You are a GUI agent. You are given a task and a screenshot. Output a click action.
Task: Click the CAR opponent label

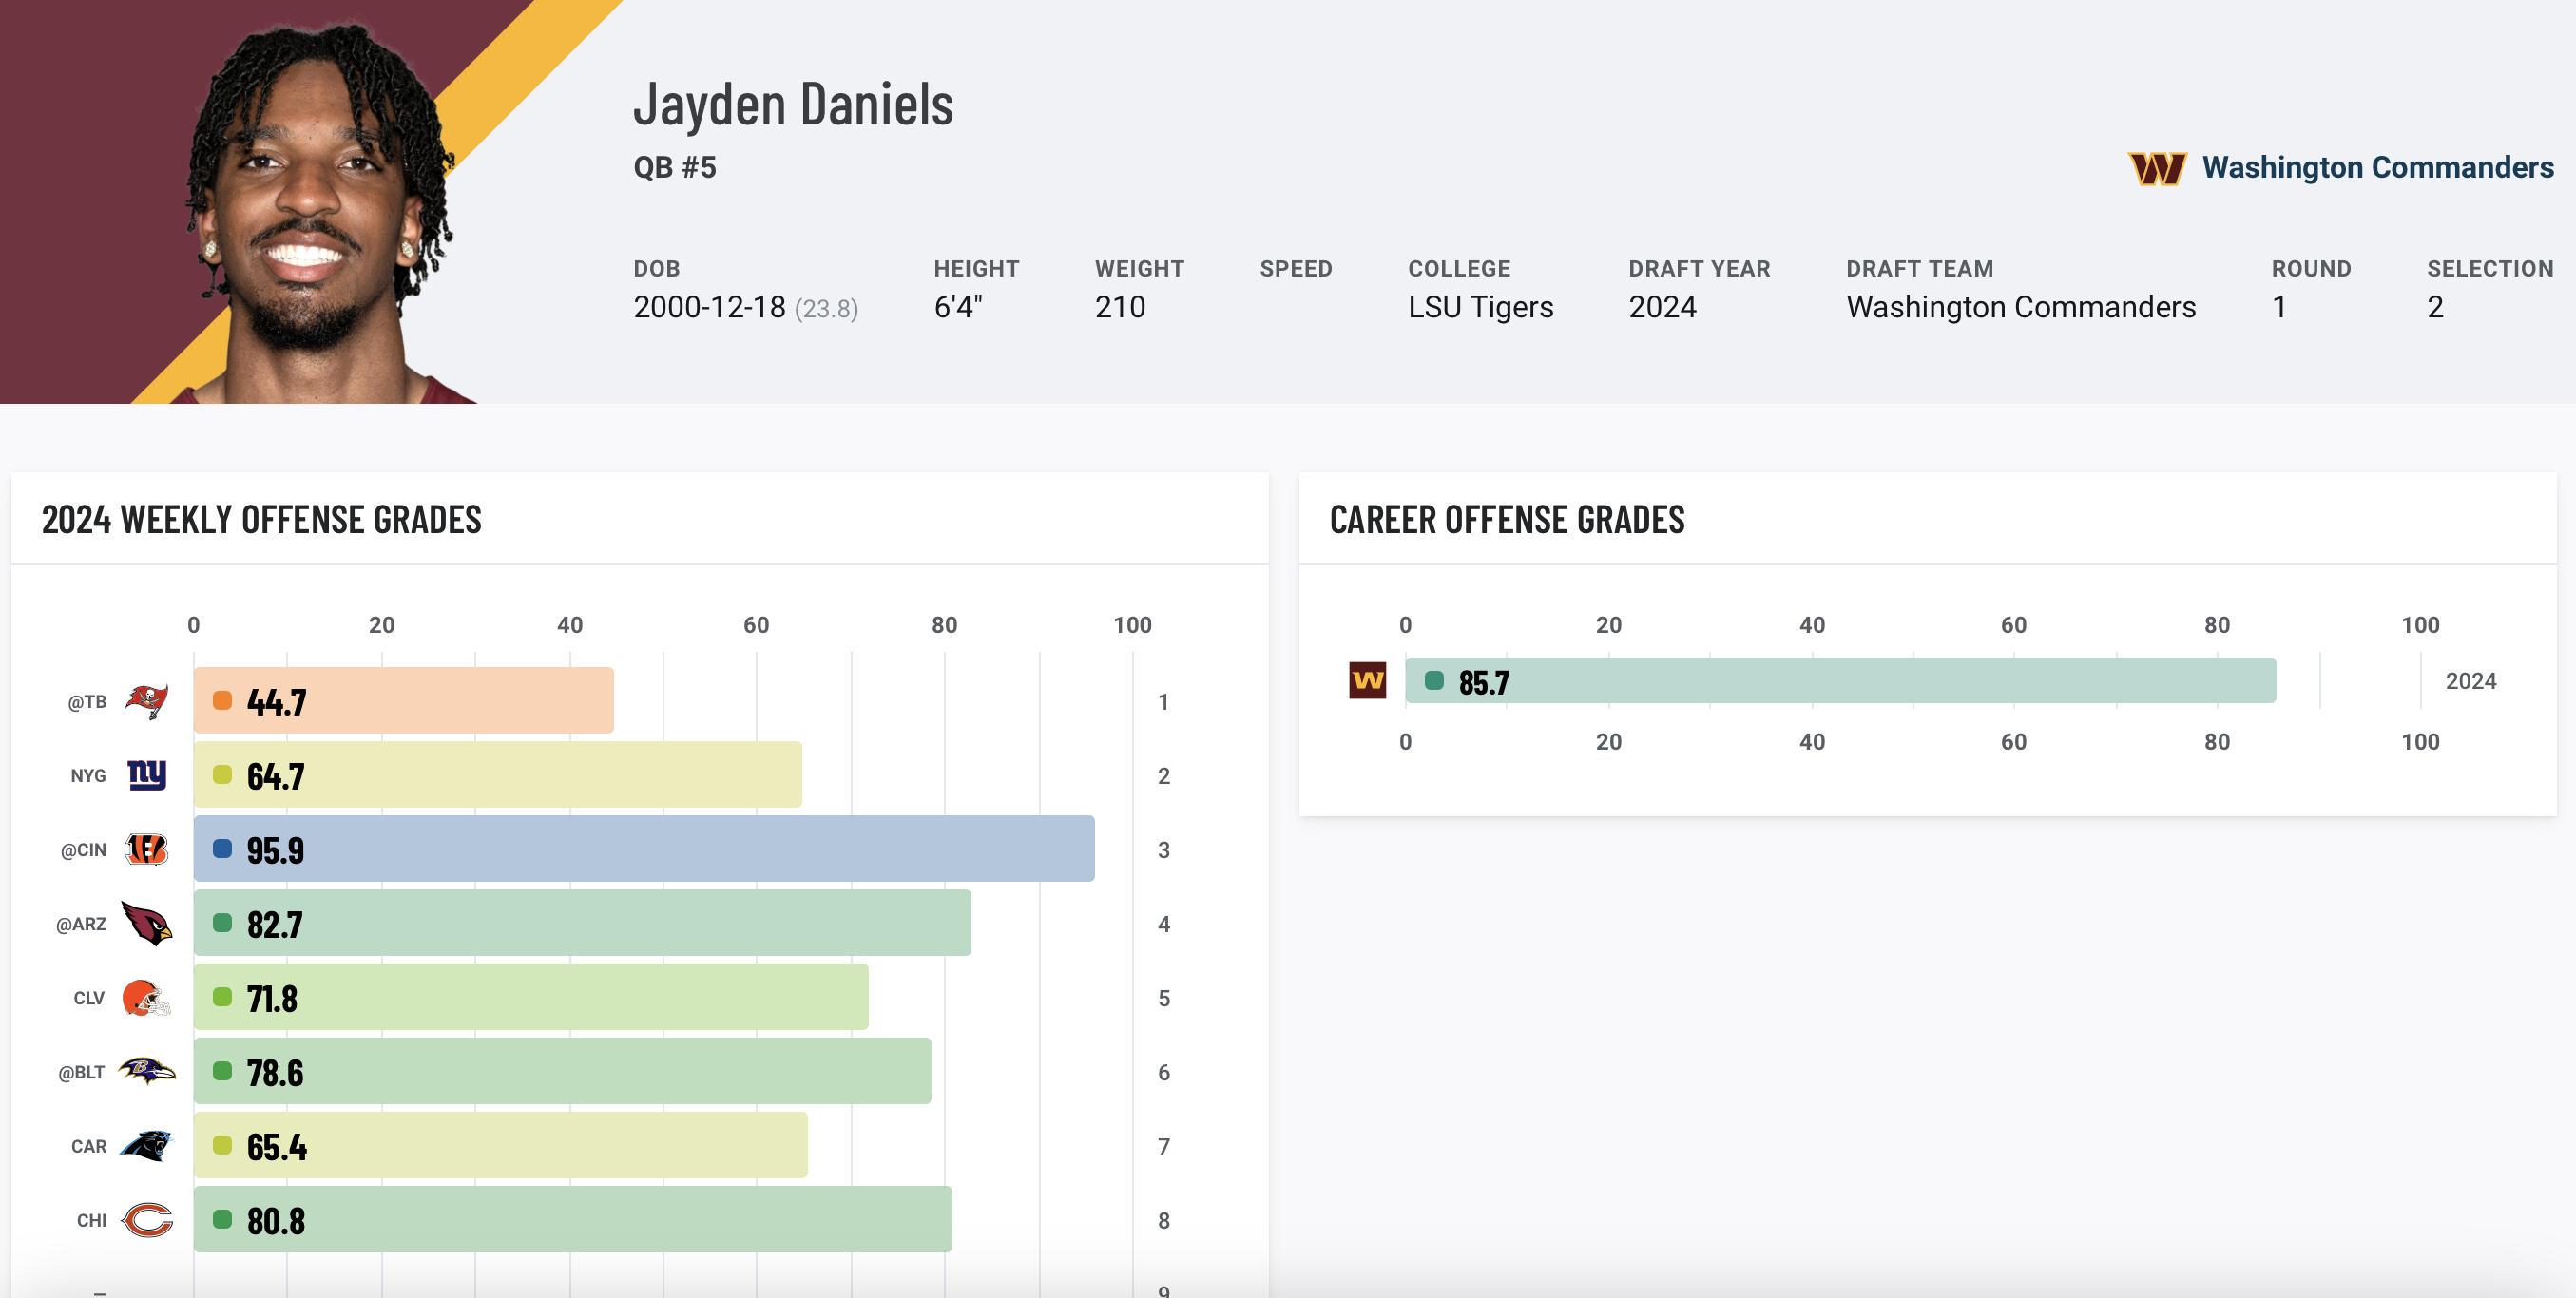coord(89,1146)
